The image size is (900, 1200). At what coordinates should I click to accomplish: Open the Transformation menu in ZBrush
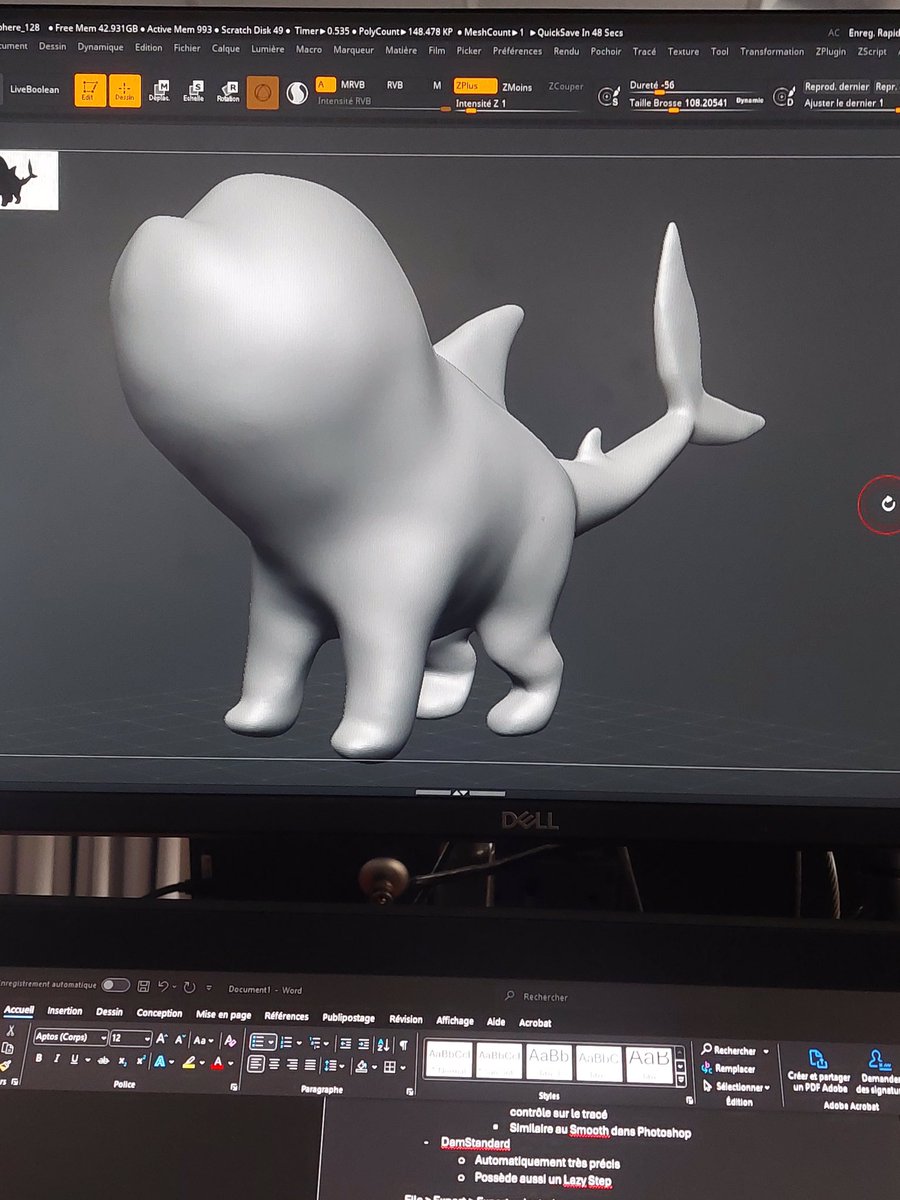[x=772, y=51]
